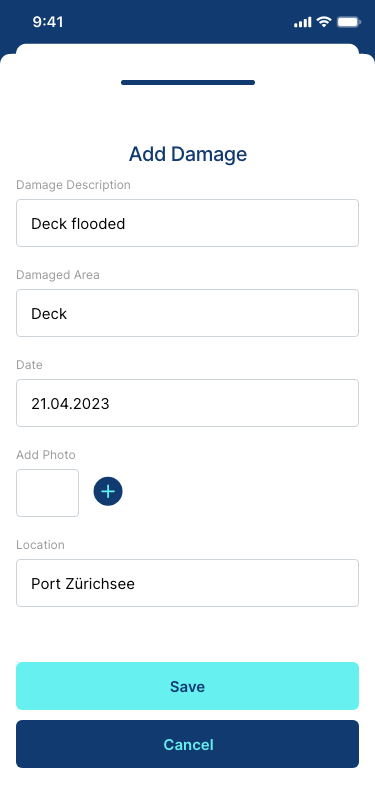Tap the 9:41 clock in status bar
Image resolution: width=375 pixels, height=812 pixels.
click(48, 22)
